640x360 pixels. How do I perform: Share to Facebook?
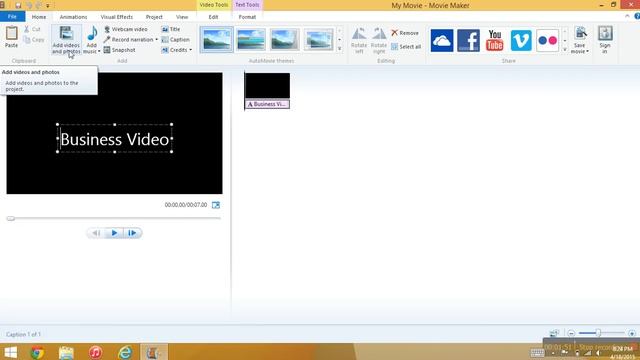(468, 40)
